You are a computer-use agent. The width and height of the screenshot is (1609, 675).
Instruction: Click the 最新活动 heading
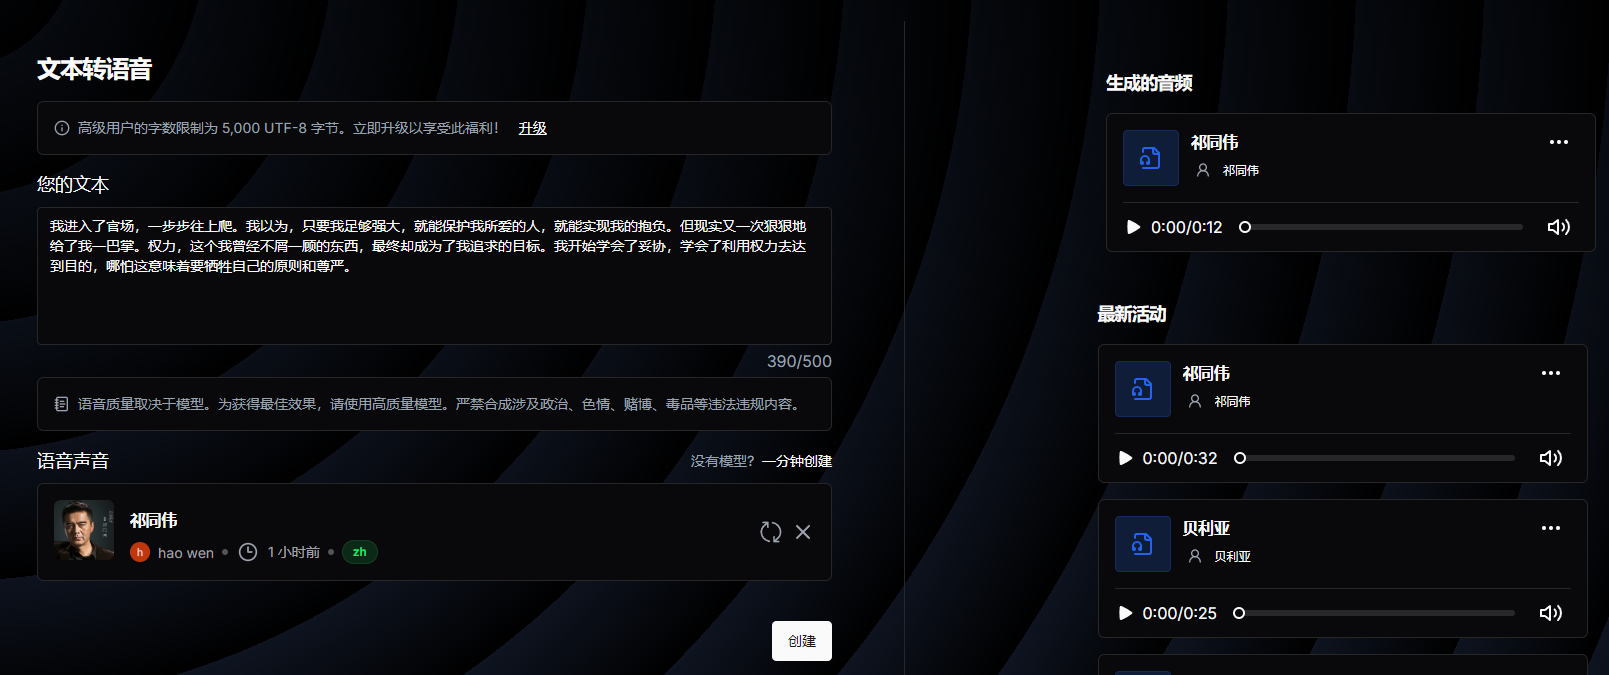pyautogui.click(x=1132, y=314)
